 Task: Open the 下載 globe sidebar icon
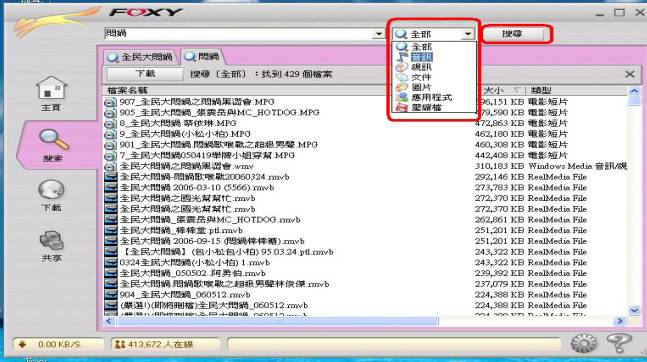[51, 196]
